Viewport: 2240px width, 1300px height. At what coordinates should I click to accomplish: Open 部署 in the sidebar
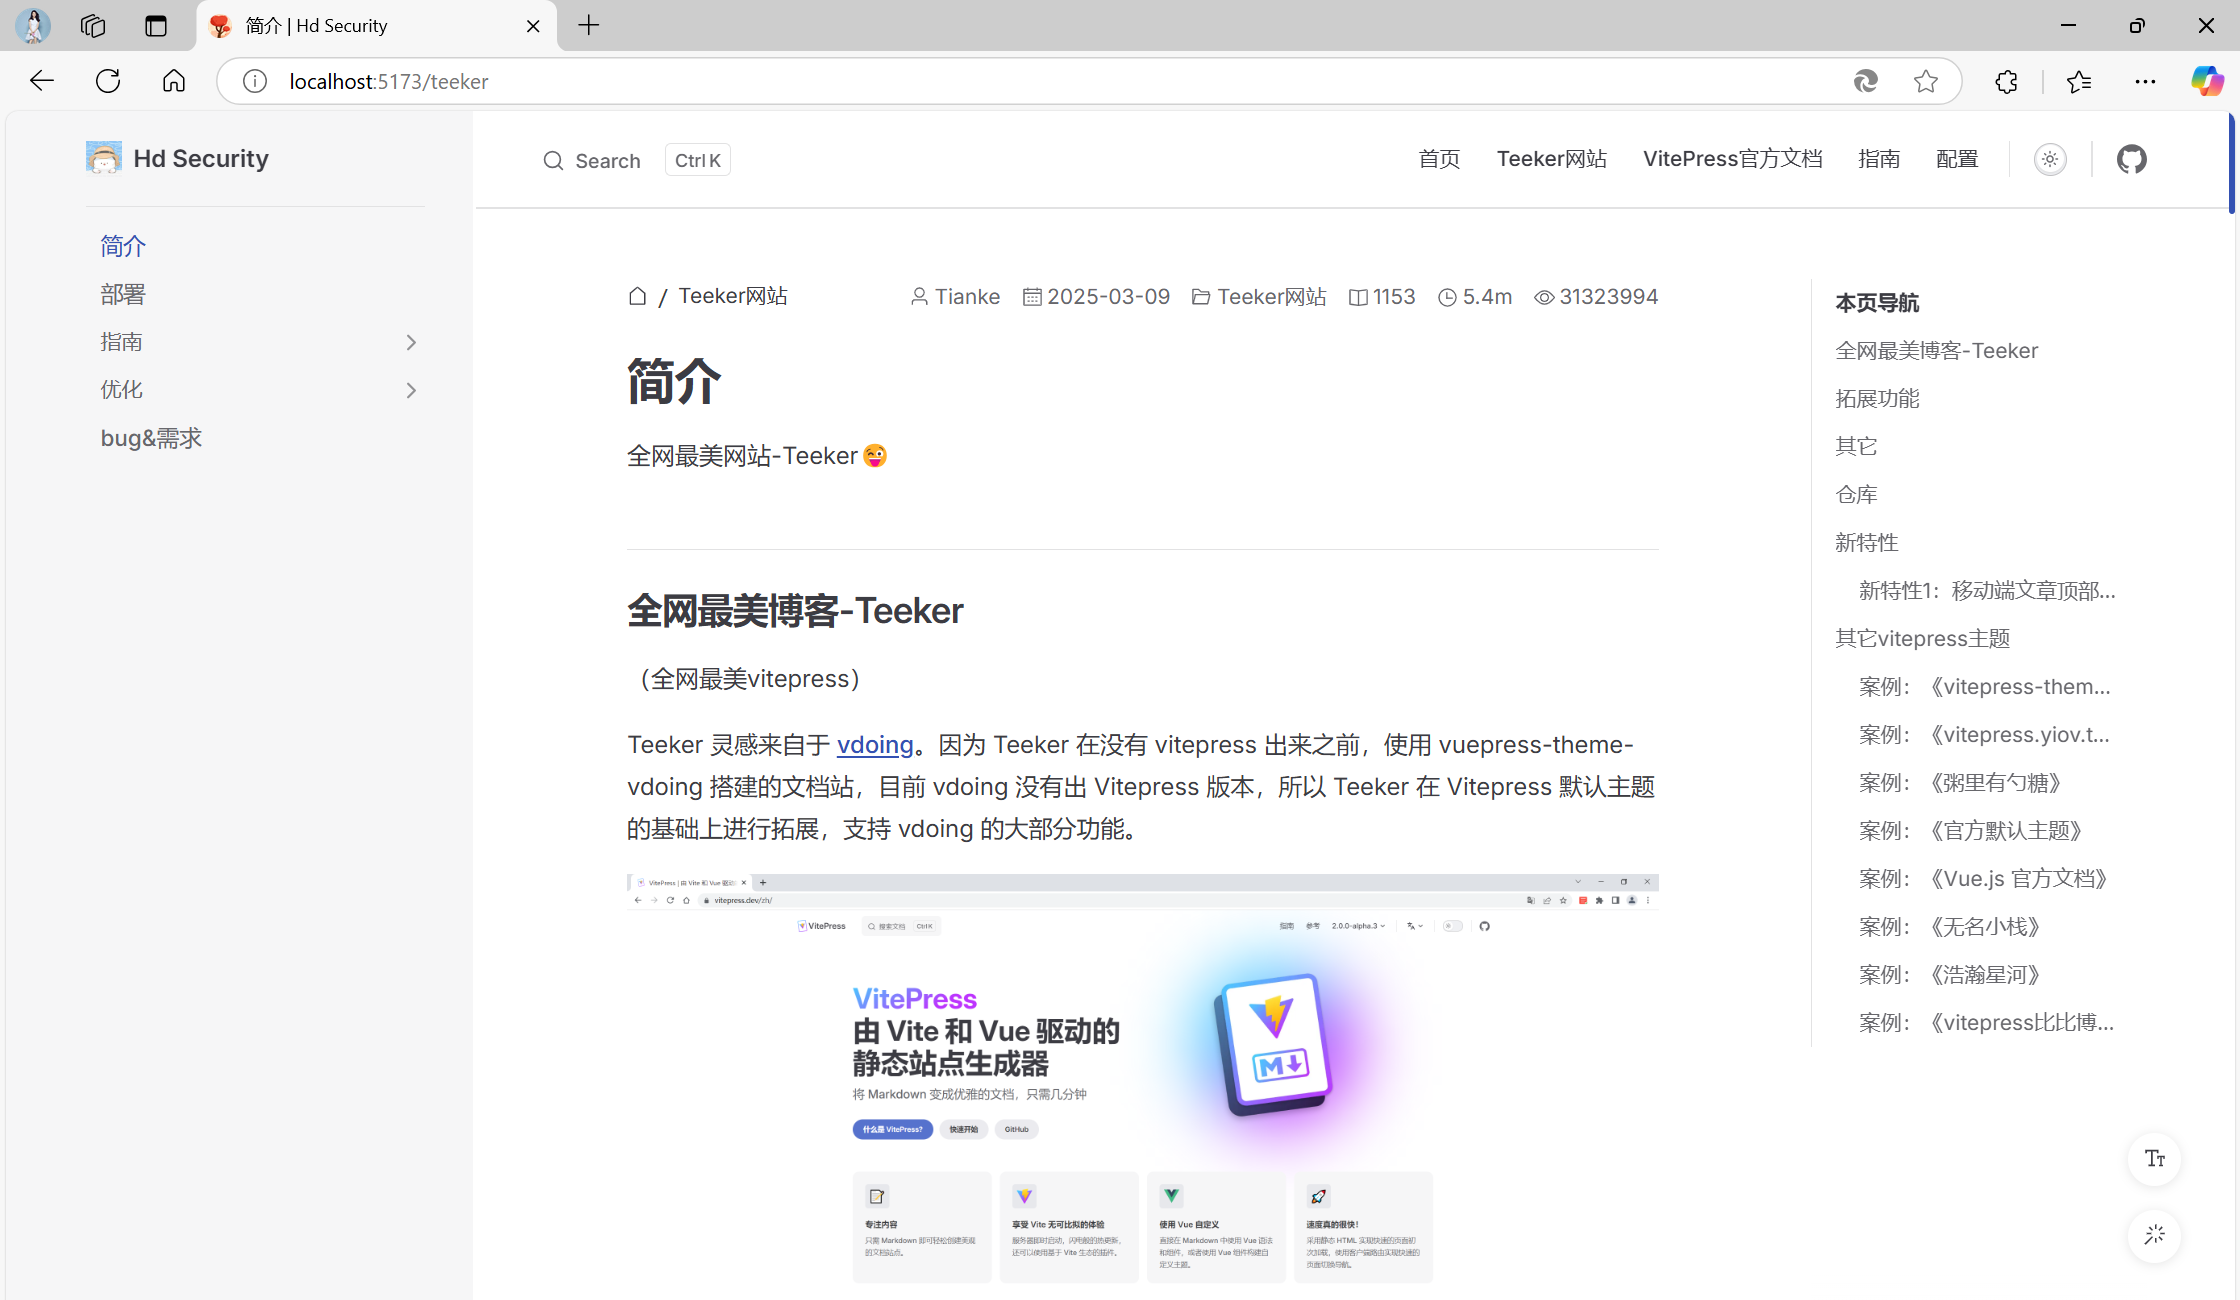click(123, 294)
